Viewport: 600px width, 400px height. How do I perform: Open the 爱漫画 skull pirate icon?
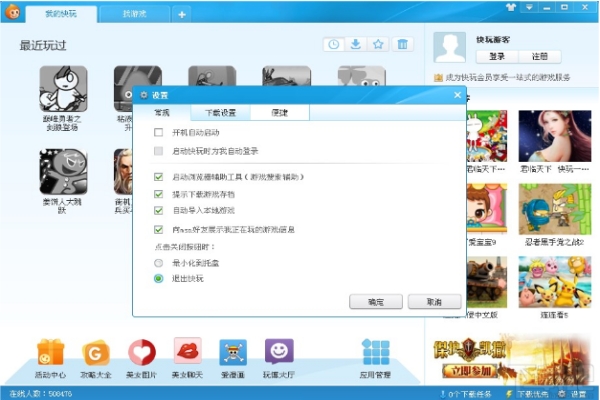233,353
